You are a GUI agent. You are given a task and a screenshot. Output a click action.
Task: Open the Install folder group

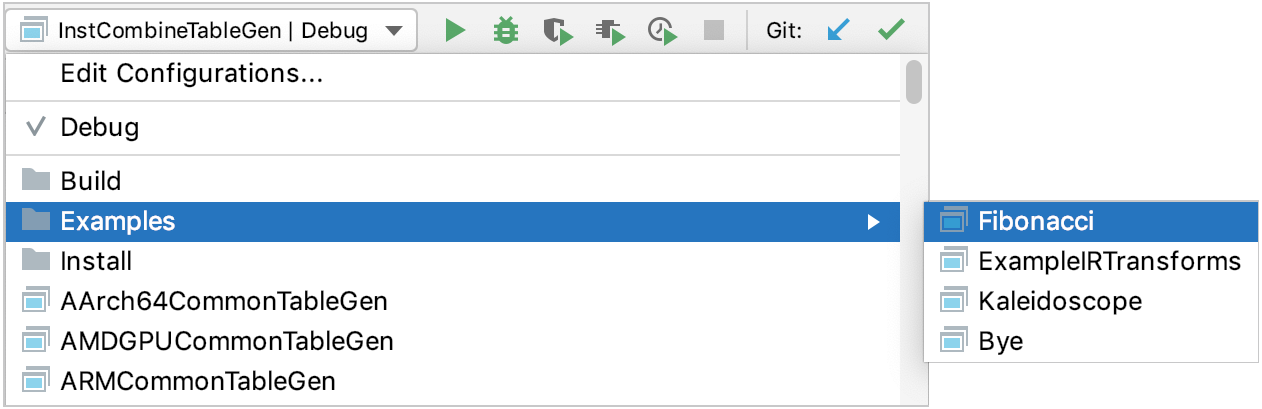point(452,261)
